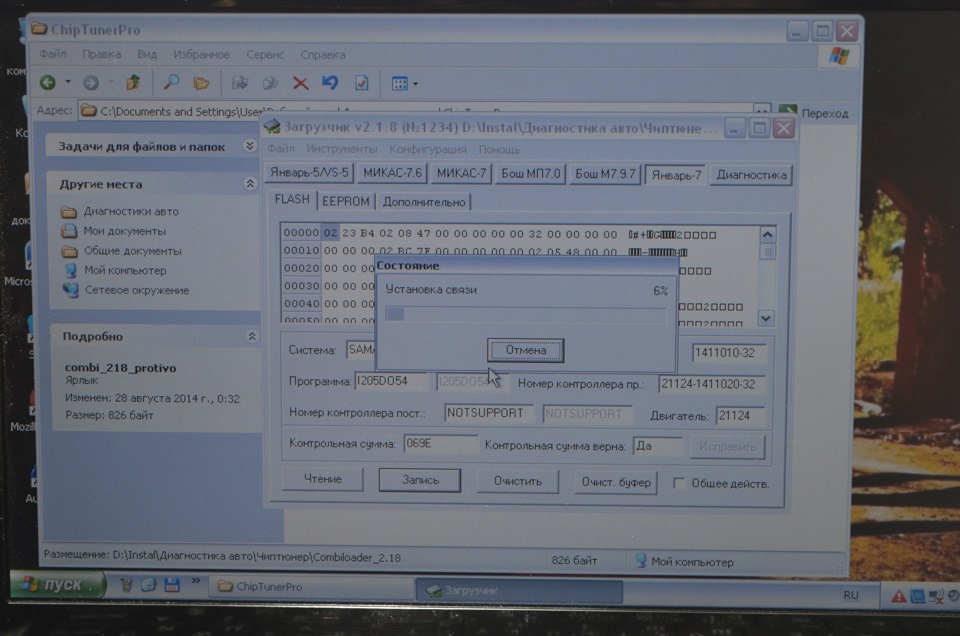Screen dimensions: 960x636
Task: Open the Инструменты menu in Загрузчик
Action: pos(341,149)
